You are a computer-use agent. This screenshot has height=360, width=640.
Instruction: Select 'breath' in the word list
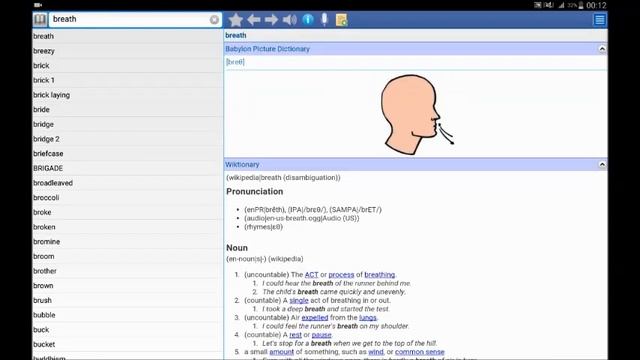tap(127, 36)
